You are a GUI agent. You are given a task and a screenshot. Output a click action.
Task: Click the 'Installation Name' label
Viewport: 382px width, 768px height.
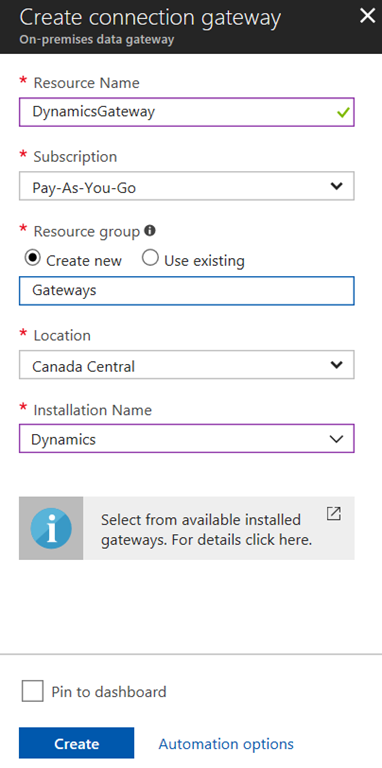[x=93, y=409]
